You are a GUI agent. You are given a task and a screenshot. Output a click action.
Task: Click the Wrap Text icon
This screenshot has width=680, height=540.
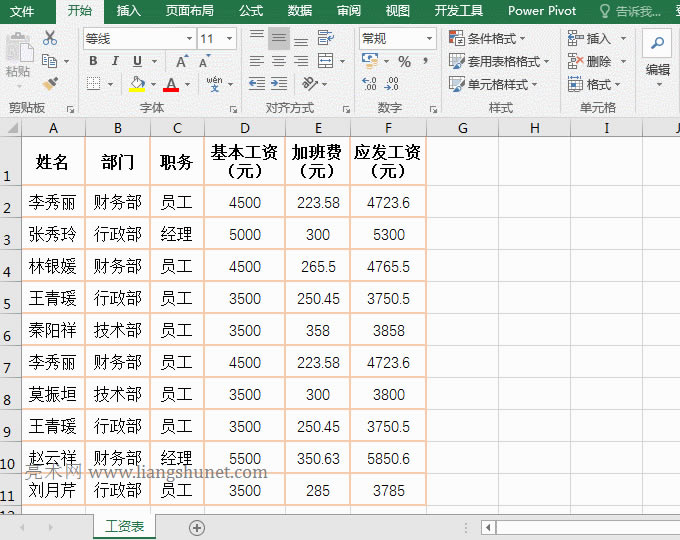[x=325, y=38]
